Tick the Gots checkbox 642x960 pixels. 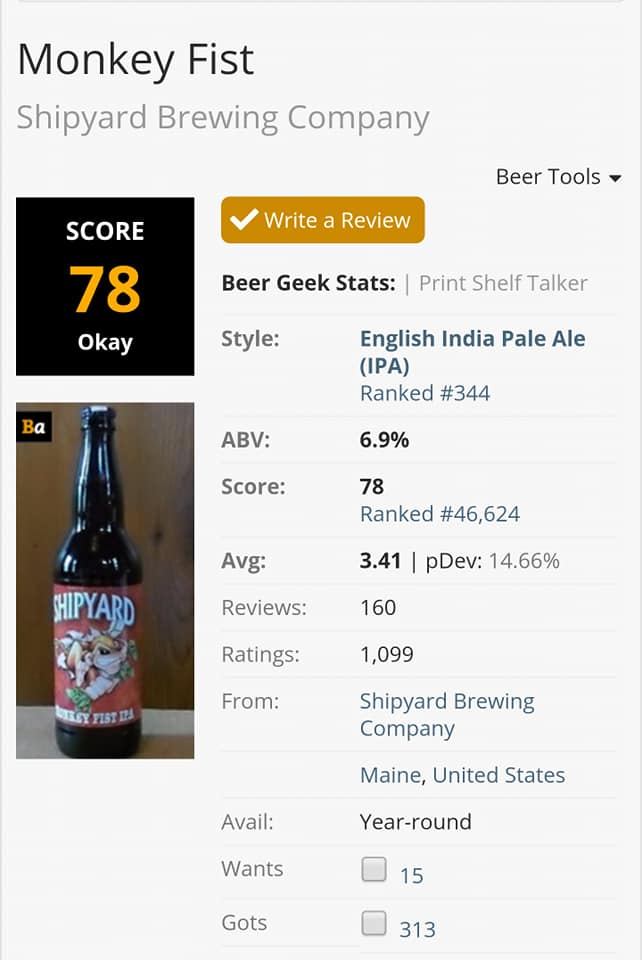click(x=374, y=924)
